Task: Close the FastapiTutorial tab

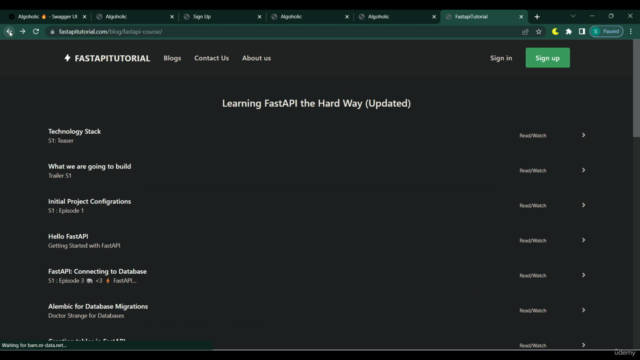Action: pyautogui.click(x=521, y=17)
